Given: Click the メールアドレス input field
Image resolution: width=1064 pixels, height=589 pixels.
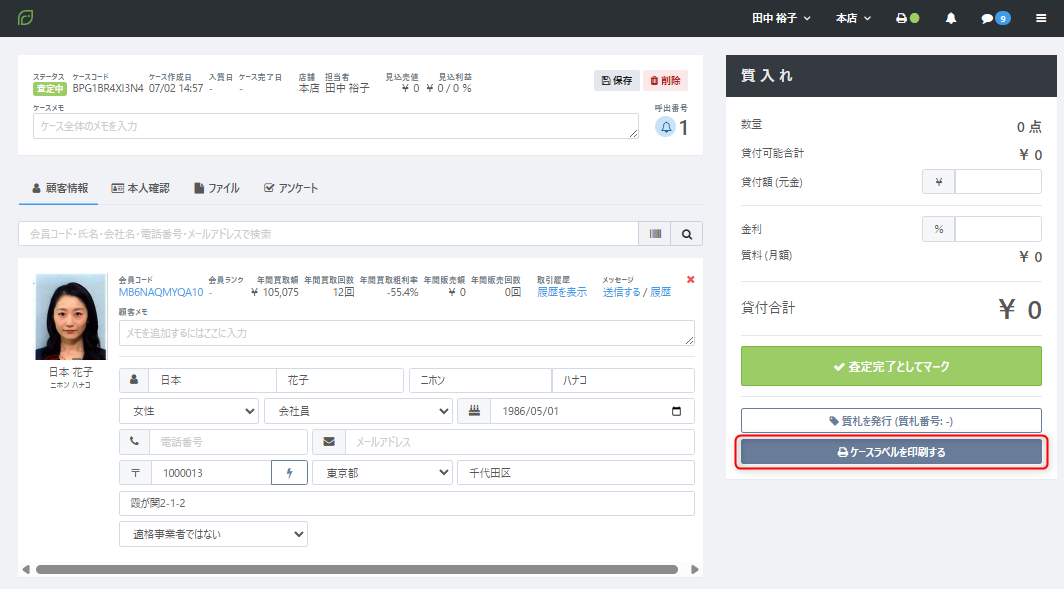Looking at the screenshot, I should (x=520, y=442).
